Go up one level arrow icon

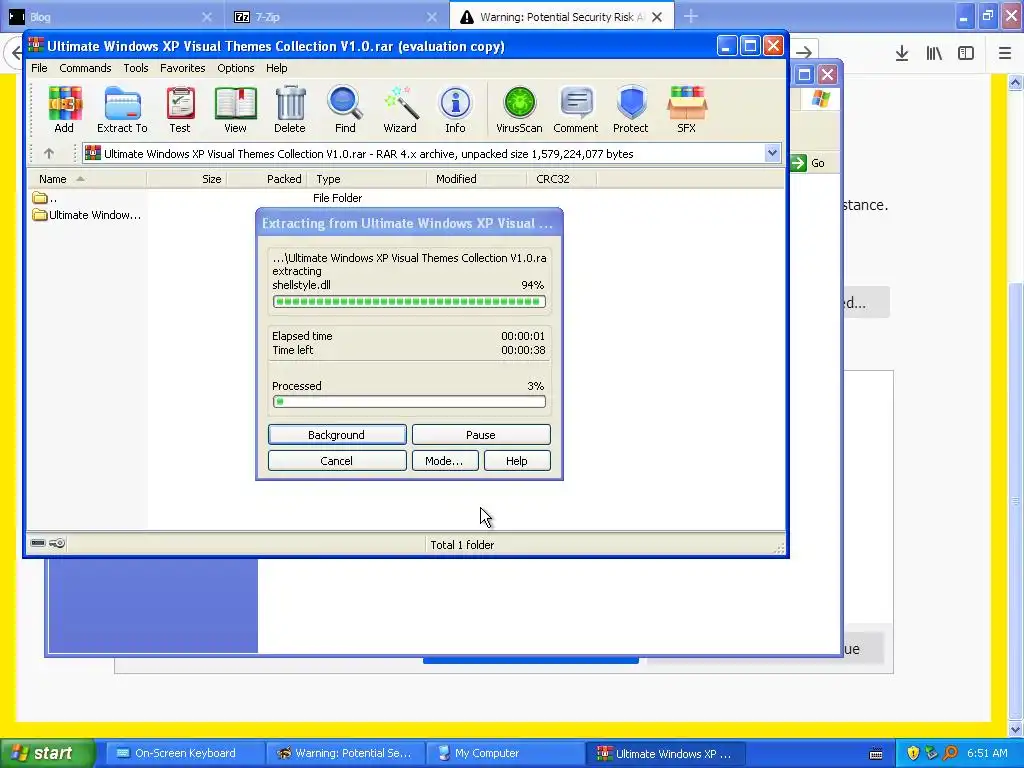tap(48, 153)
